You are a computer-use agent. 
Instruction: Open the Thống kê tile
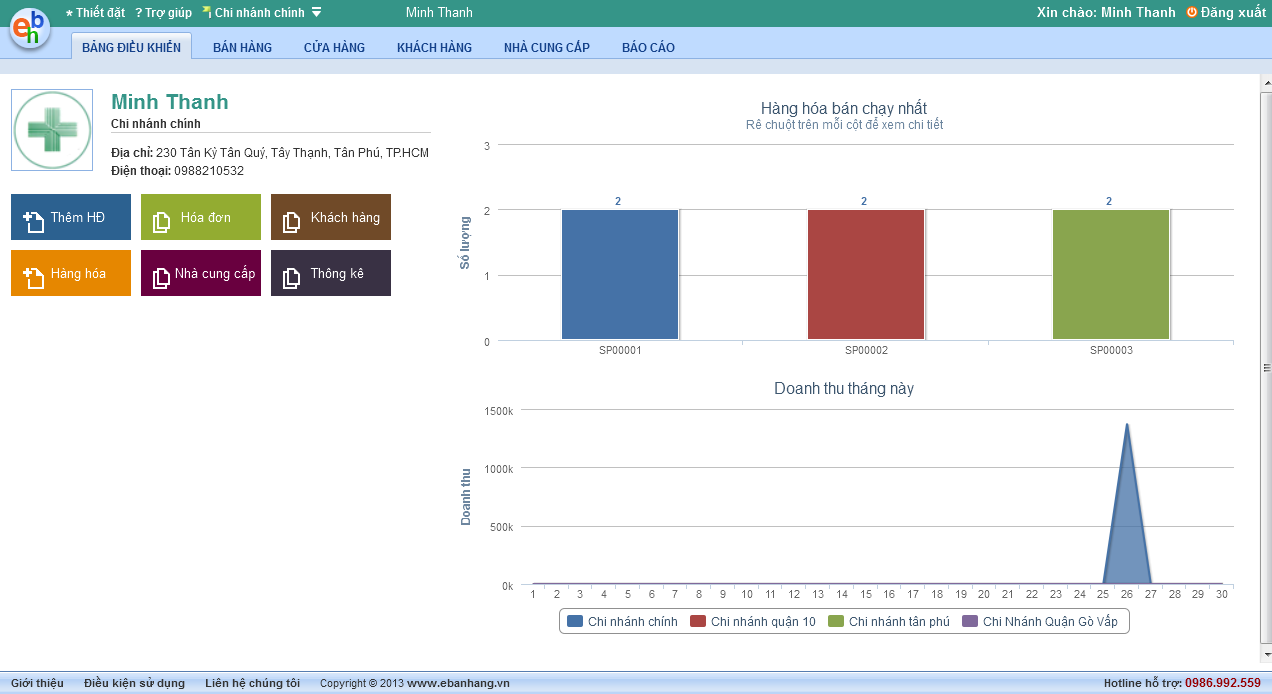point(330,273)
